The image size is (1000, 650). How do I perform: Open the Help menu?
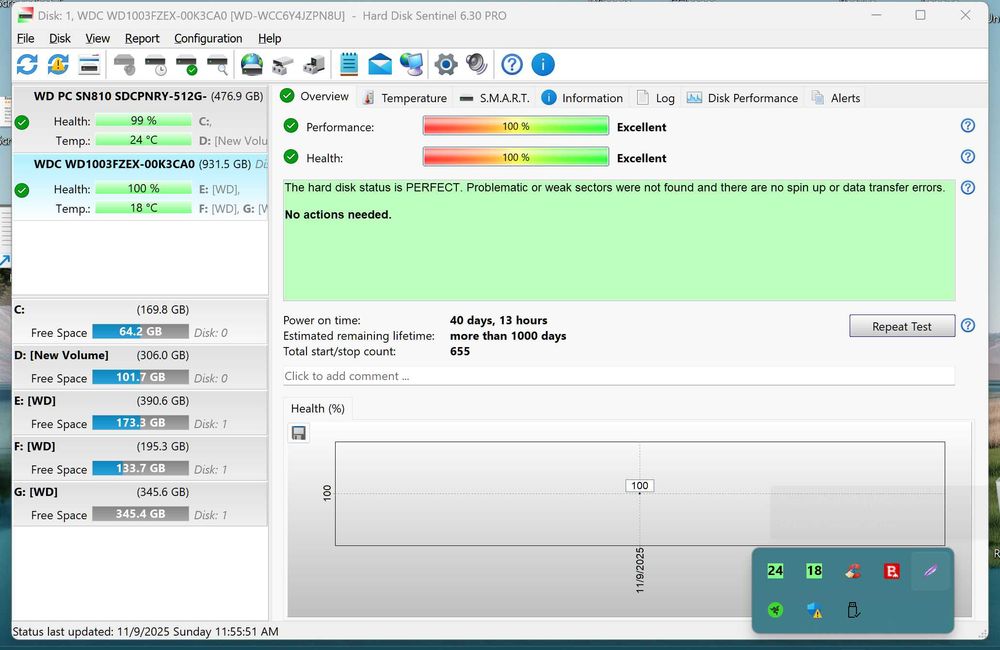tap(270, 38)
